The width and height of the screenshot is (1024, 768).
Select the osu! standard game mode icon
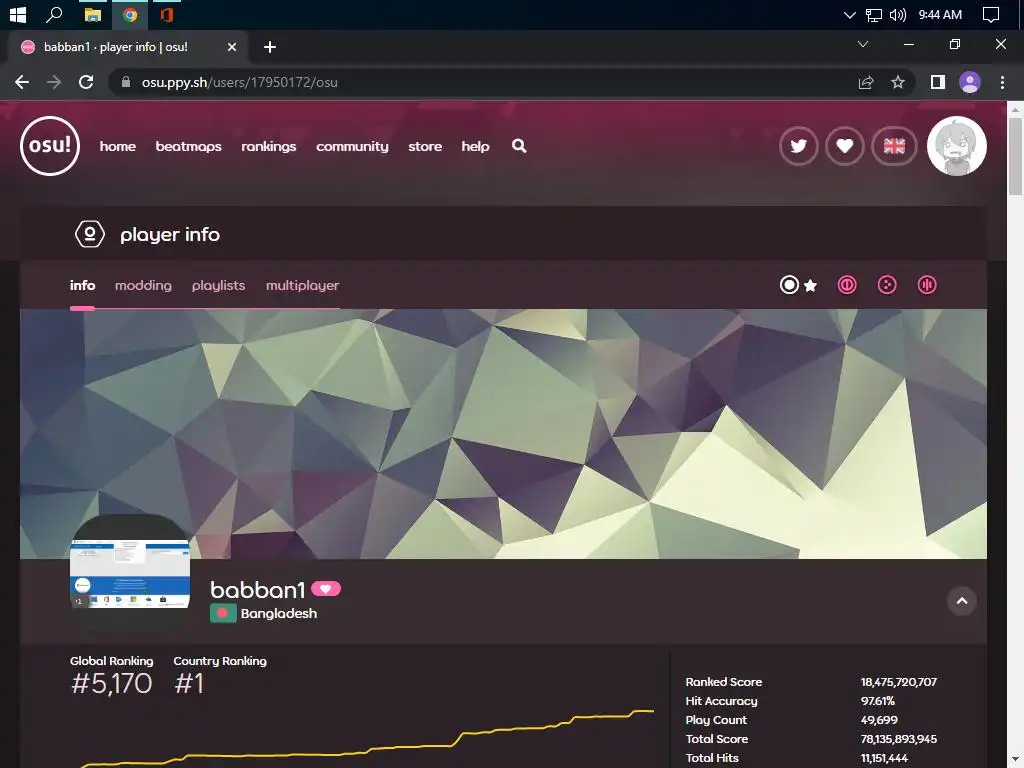click(789, 285)
